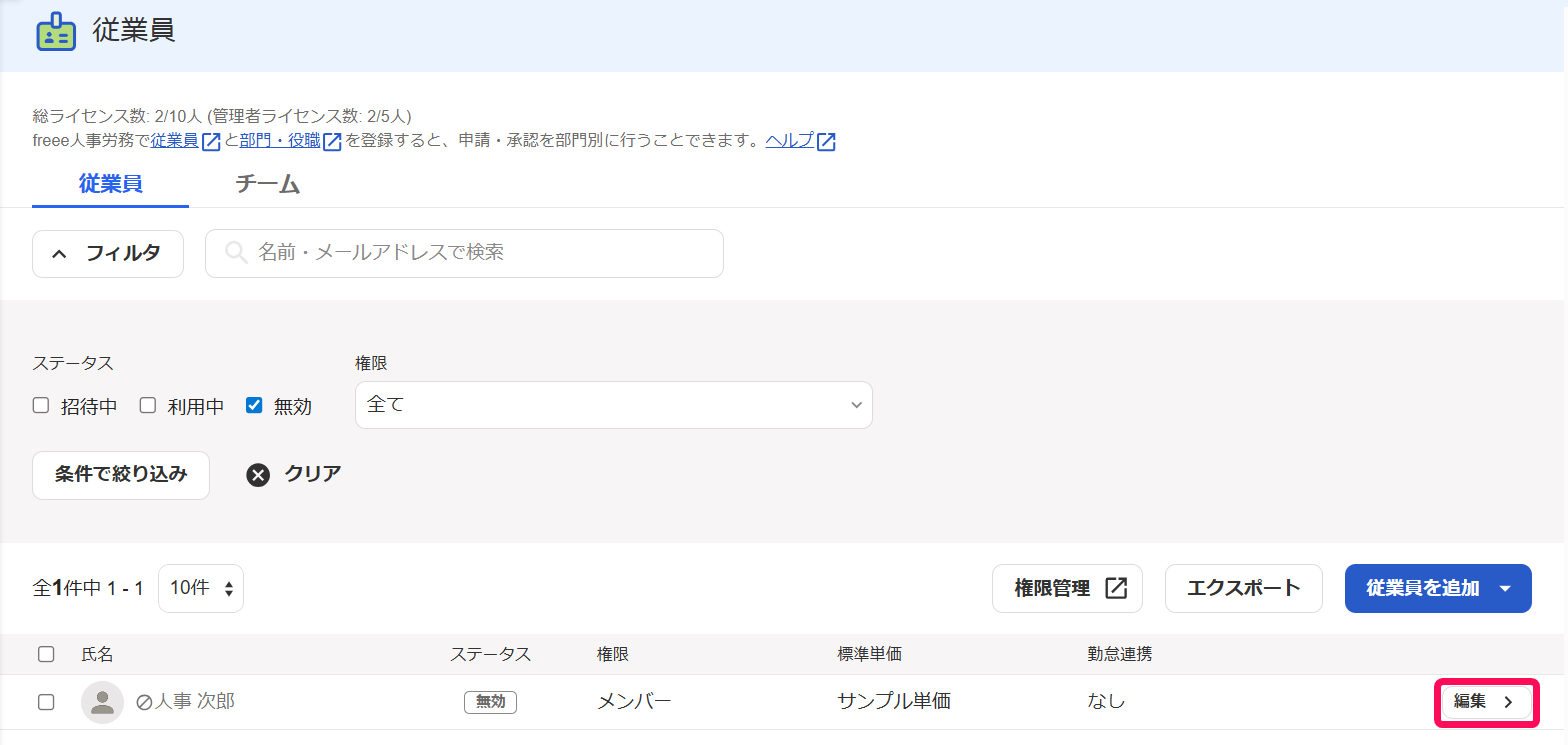
Task: Click the magnifier icon in the search box
Action: [236, 253]
